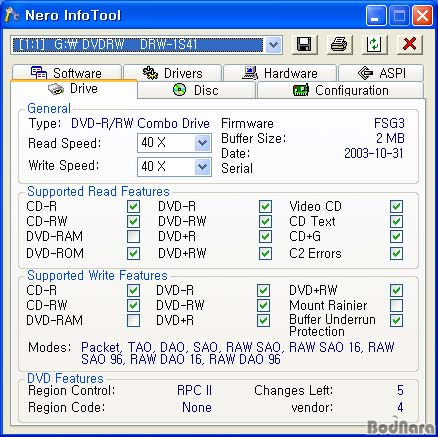Toggle DVD+RW write feature checkbox

pos(396,290)
